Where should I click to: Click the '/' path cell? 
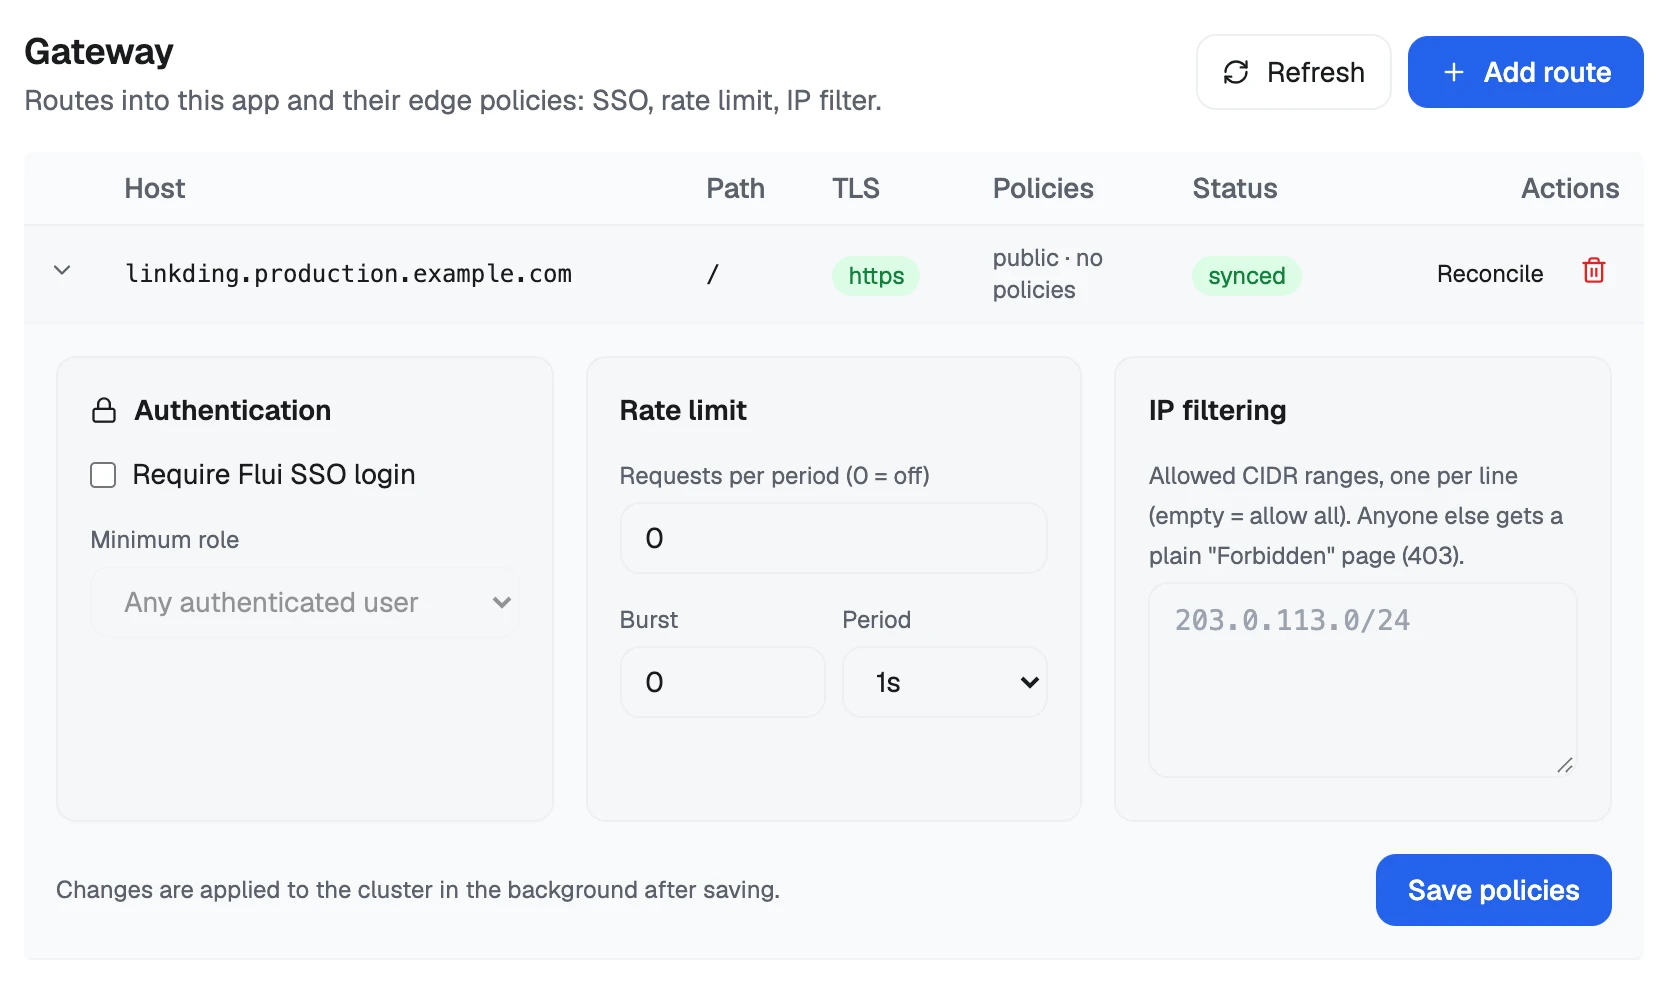point(712,274)
